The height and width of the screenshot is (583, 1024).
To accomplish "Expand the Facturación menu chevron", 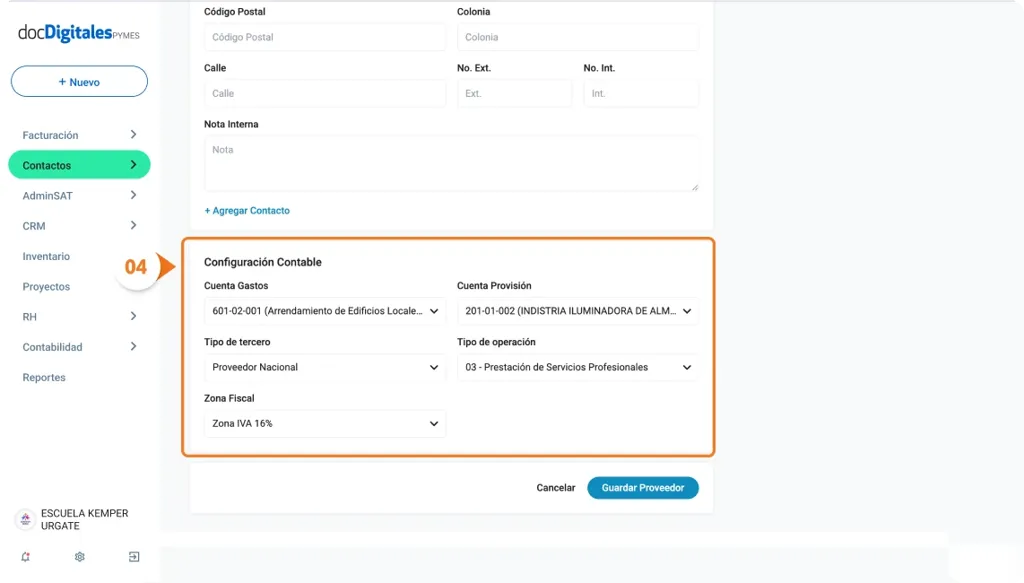I will tap(134, 135).
